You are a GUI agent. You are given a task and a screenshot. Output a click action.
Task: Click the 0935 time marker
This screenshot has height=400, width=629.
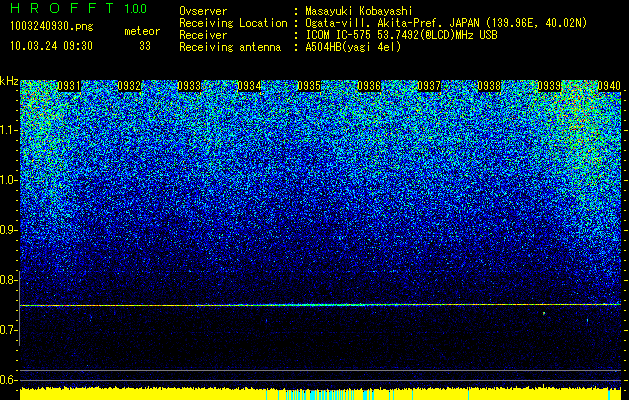pyautogui.click(x=309, y=86)
